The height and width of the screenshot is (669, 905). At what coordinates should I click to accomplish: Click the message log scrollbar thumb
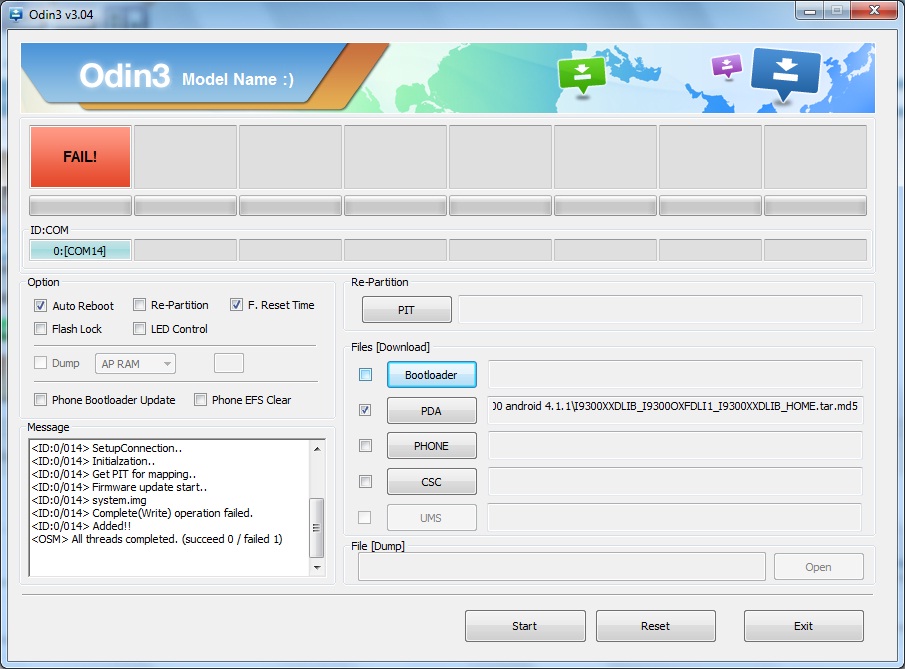click(x=316, y=527)
